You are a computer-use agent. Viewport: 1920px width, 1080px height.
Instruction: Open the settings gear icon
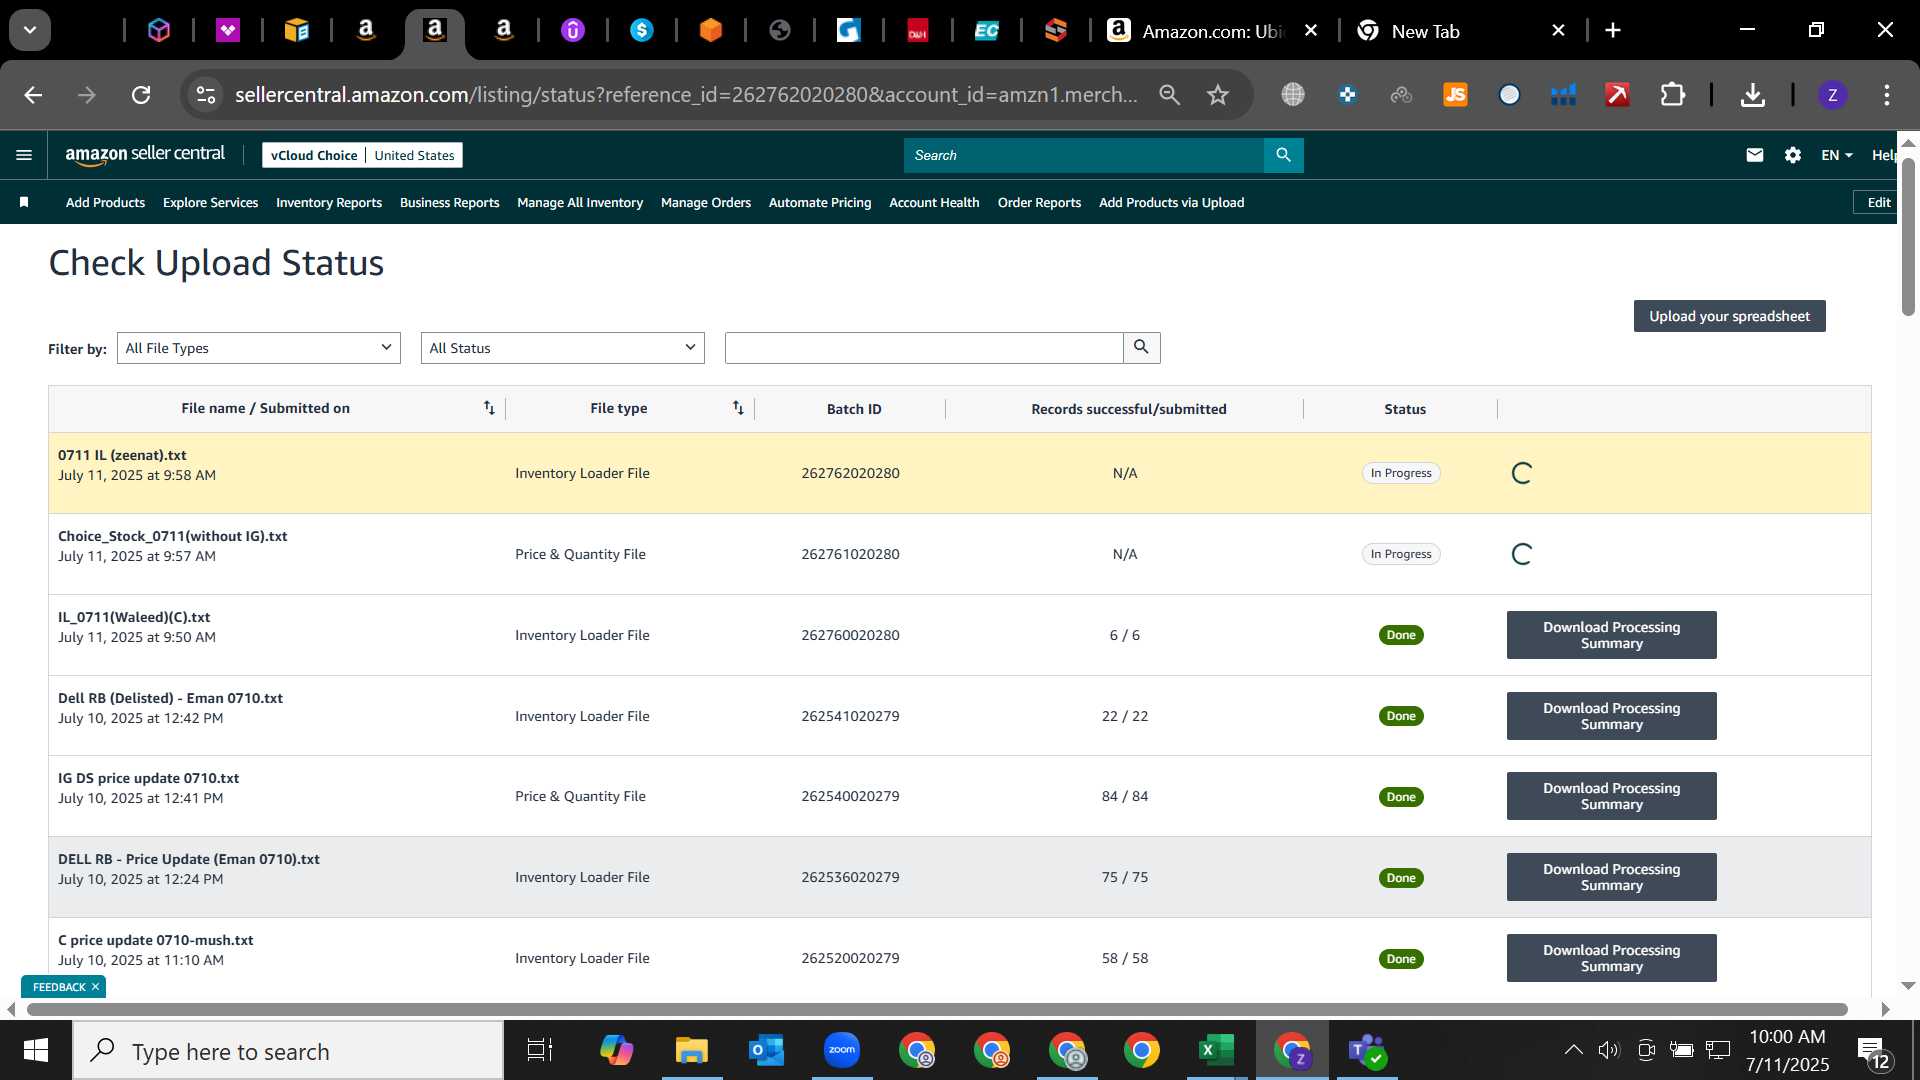pos(1792,155)
